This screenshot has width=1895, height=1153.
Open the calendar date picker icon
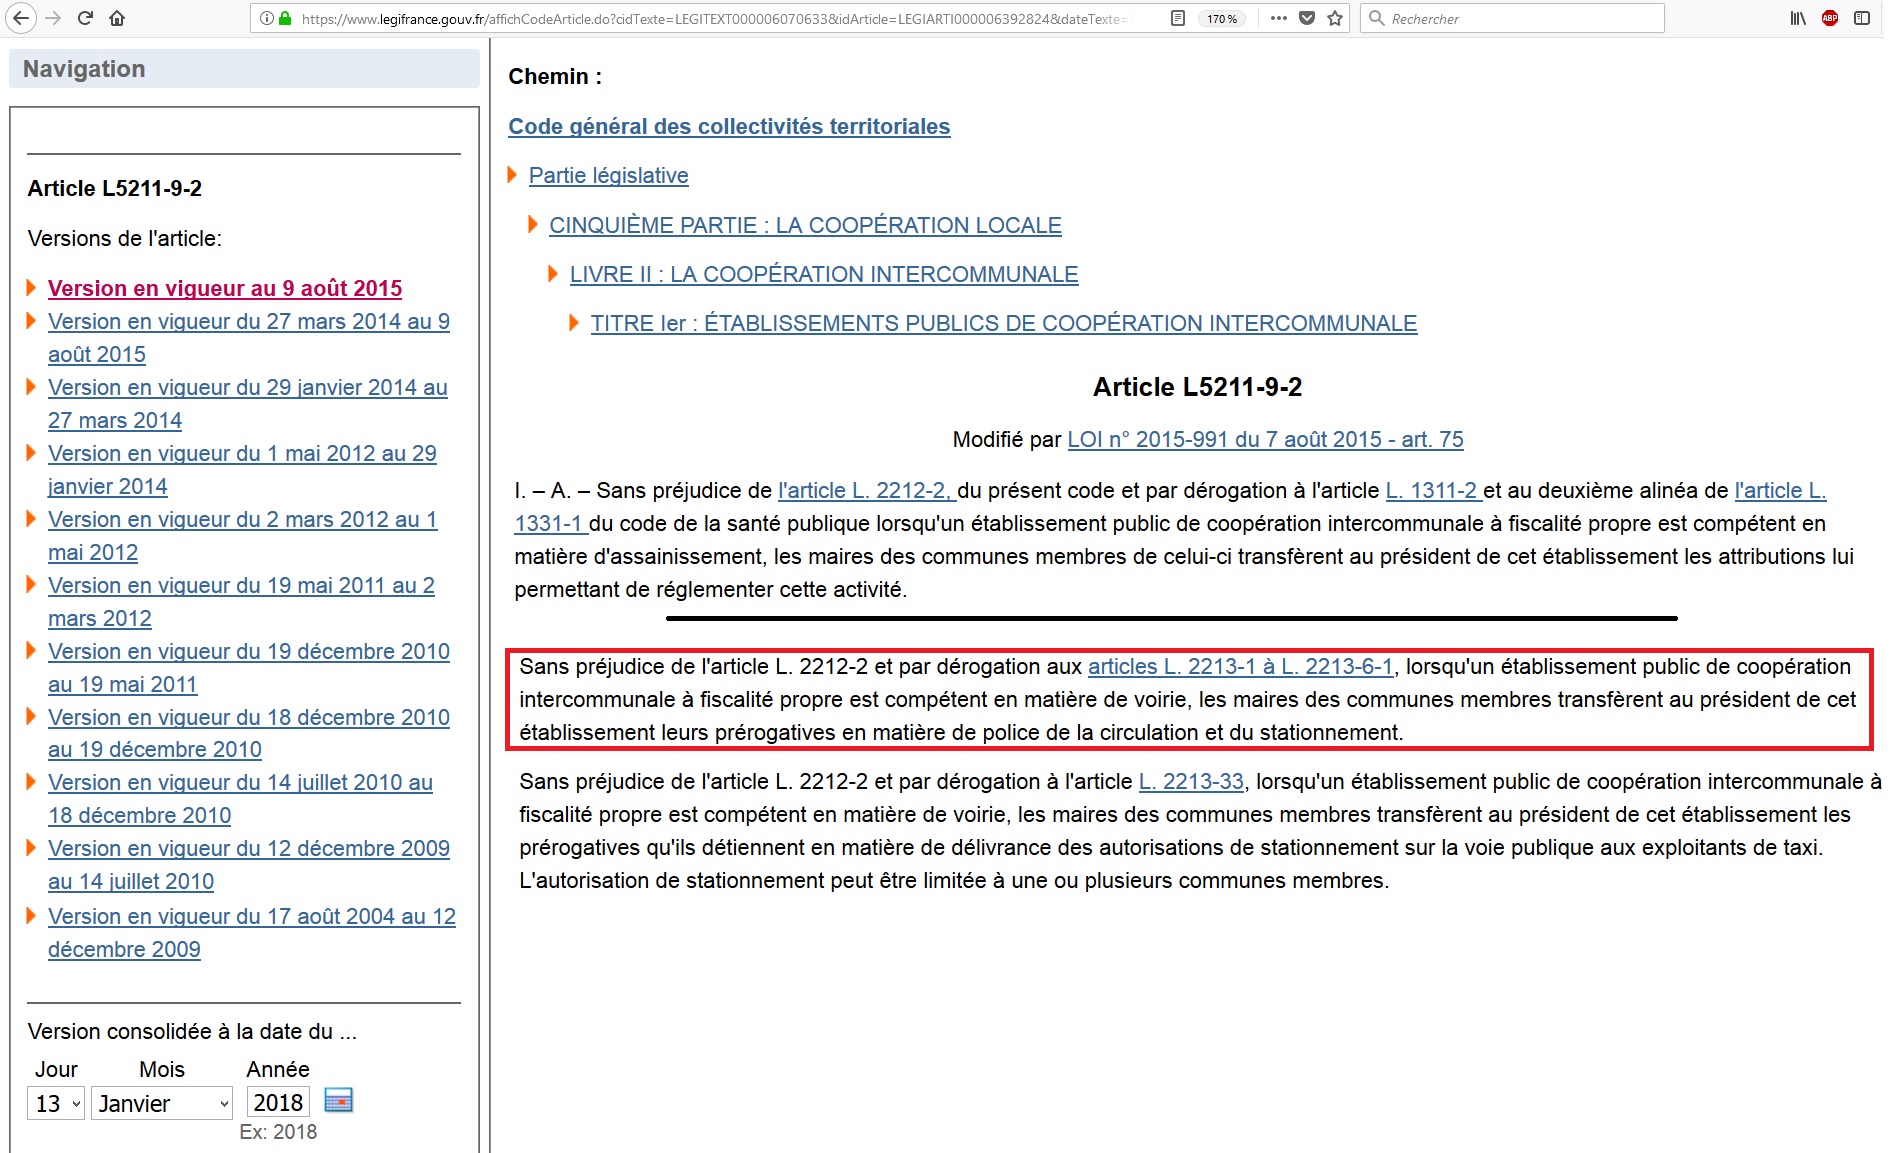click(339, 1101)
